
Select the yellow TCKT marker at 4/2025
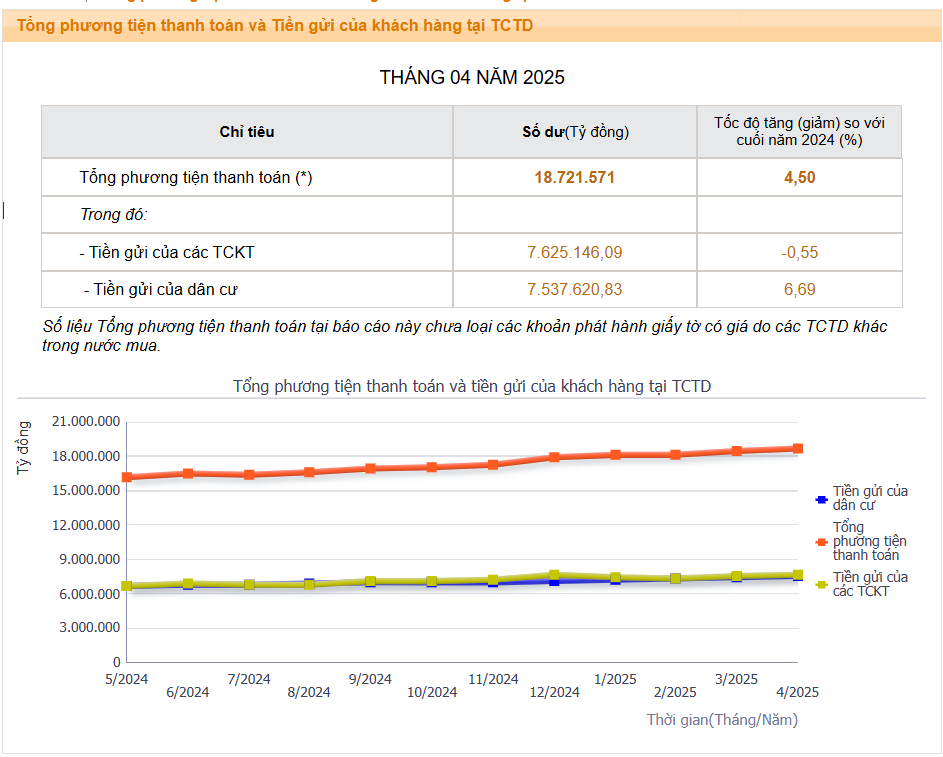tap(797, 575)
